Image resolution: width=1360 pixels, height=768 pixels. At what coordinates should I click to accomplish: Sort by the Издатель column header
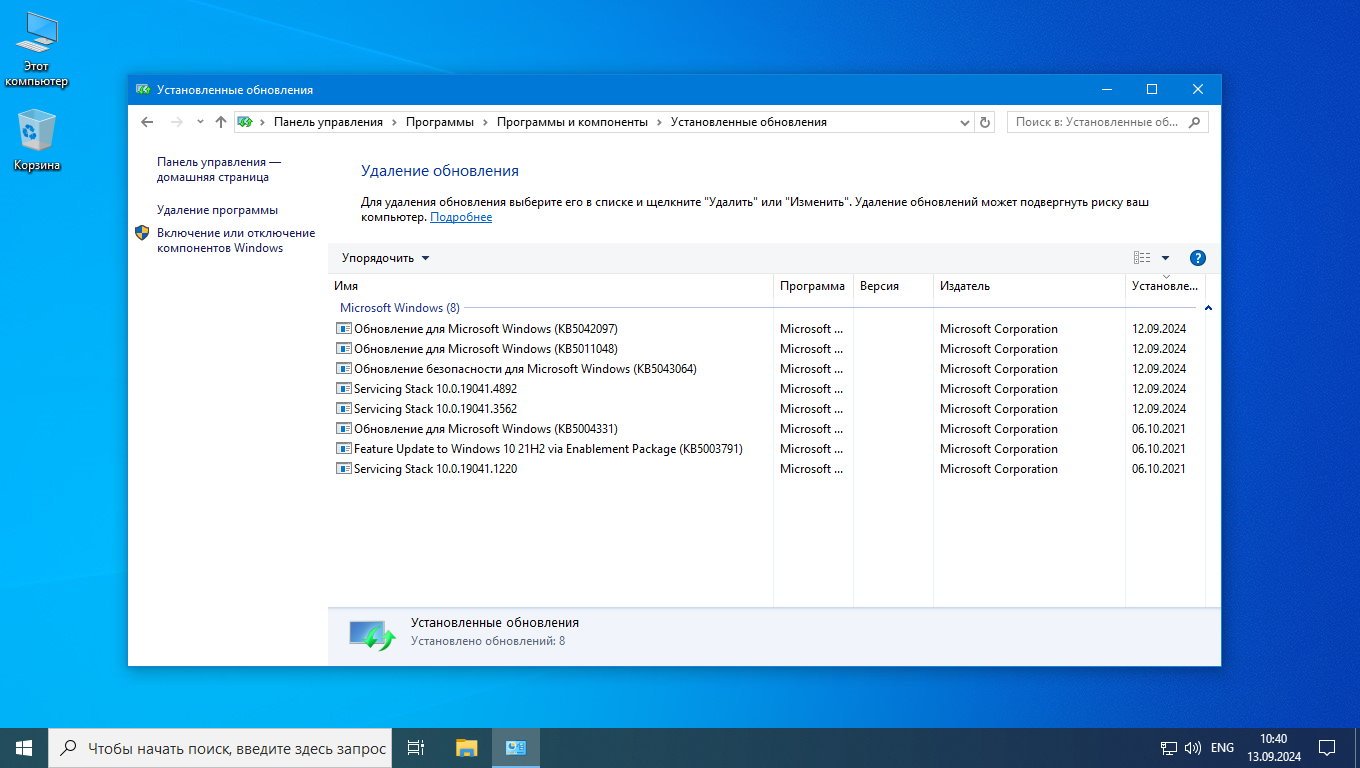[x=965, y=286]
